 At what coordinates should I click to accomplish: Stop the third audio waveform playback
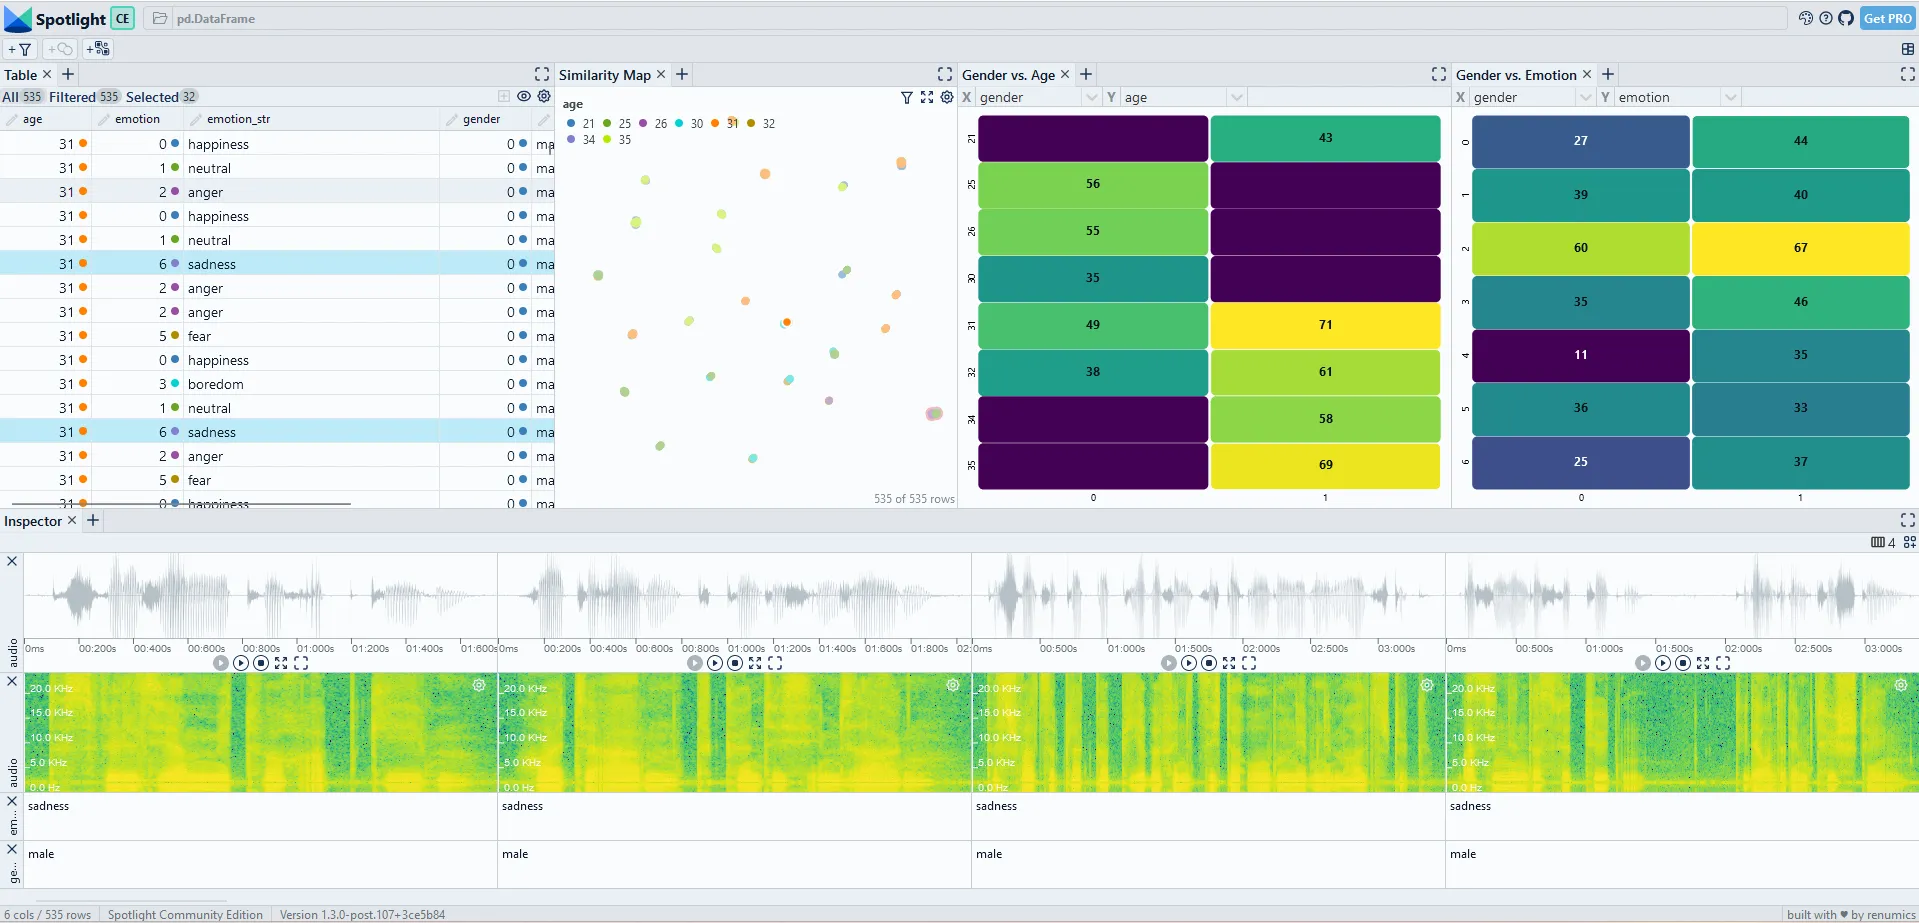click(x=1209, y=663)
